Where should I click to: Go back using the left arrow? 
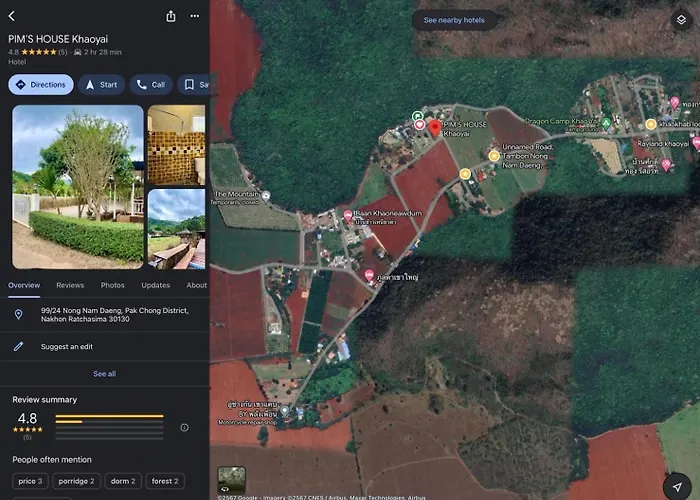point(12,16)
